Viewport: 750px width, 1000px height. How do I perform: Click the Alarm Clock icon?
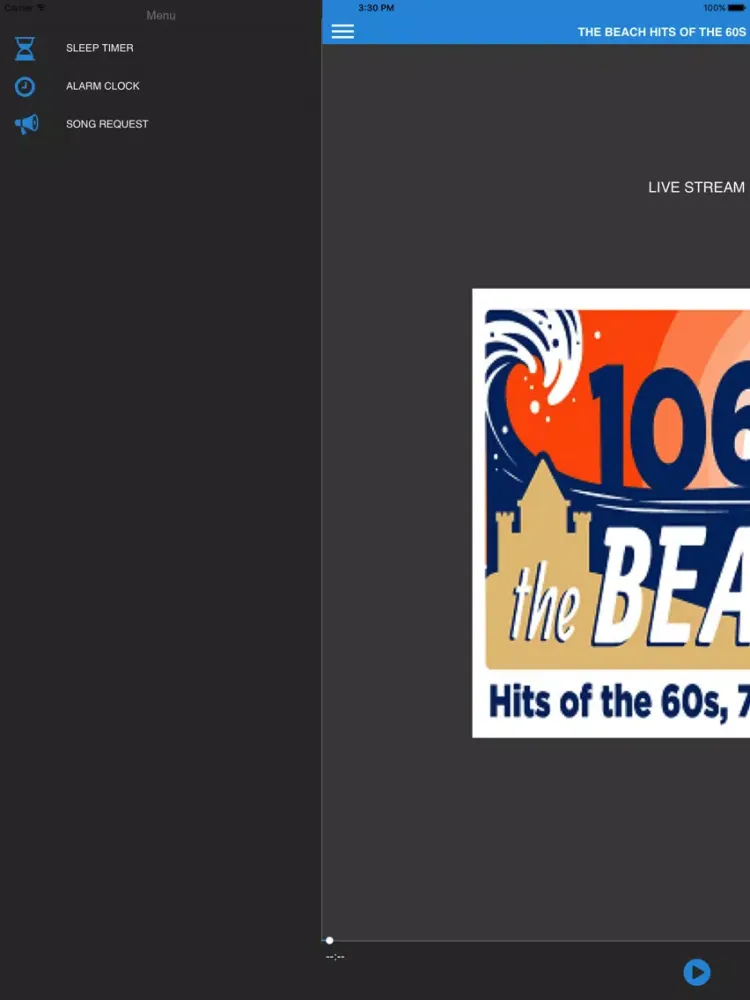tap(25, 86)
